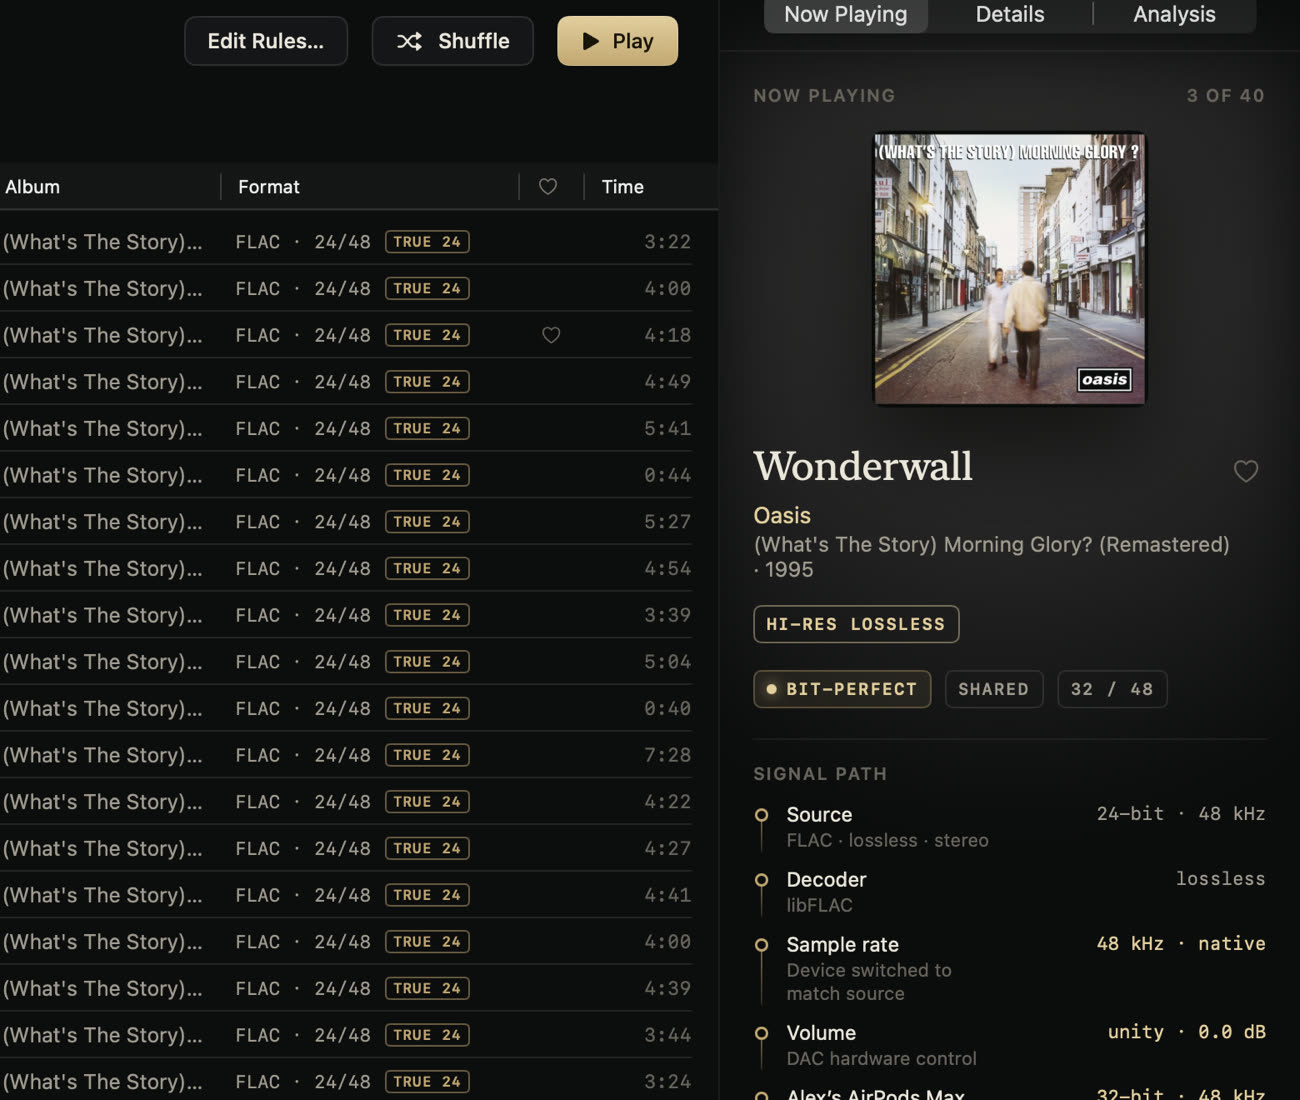1300x1100 pixels.
Task: Click the libFLAC decoder label
Action: tap(819, 905)
